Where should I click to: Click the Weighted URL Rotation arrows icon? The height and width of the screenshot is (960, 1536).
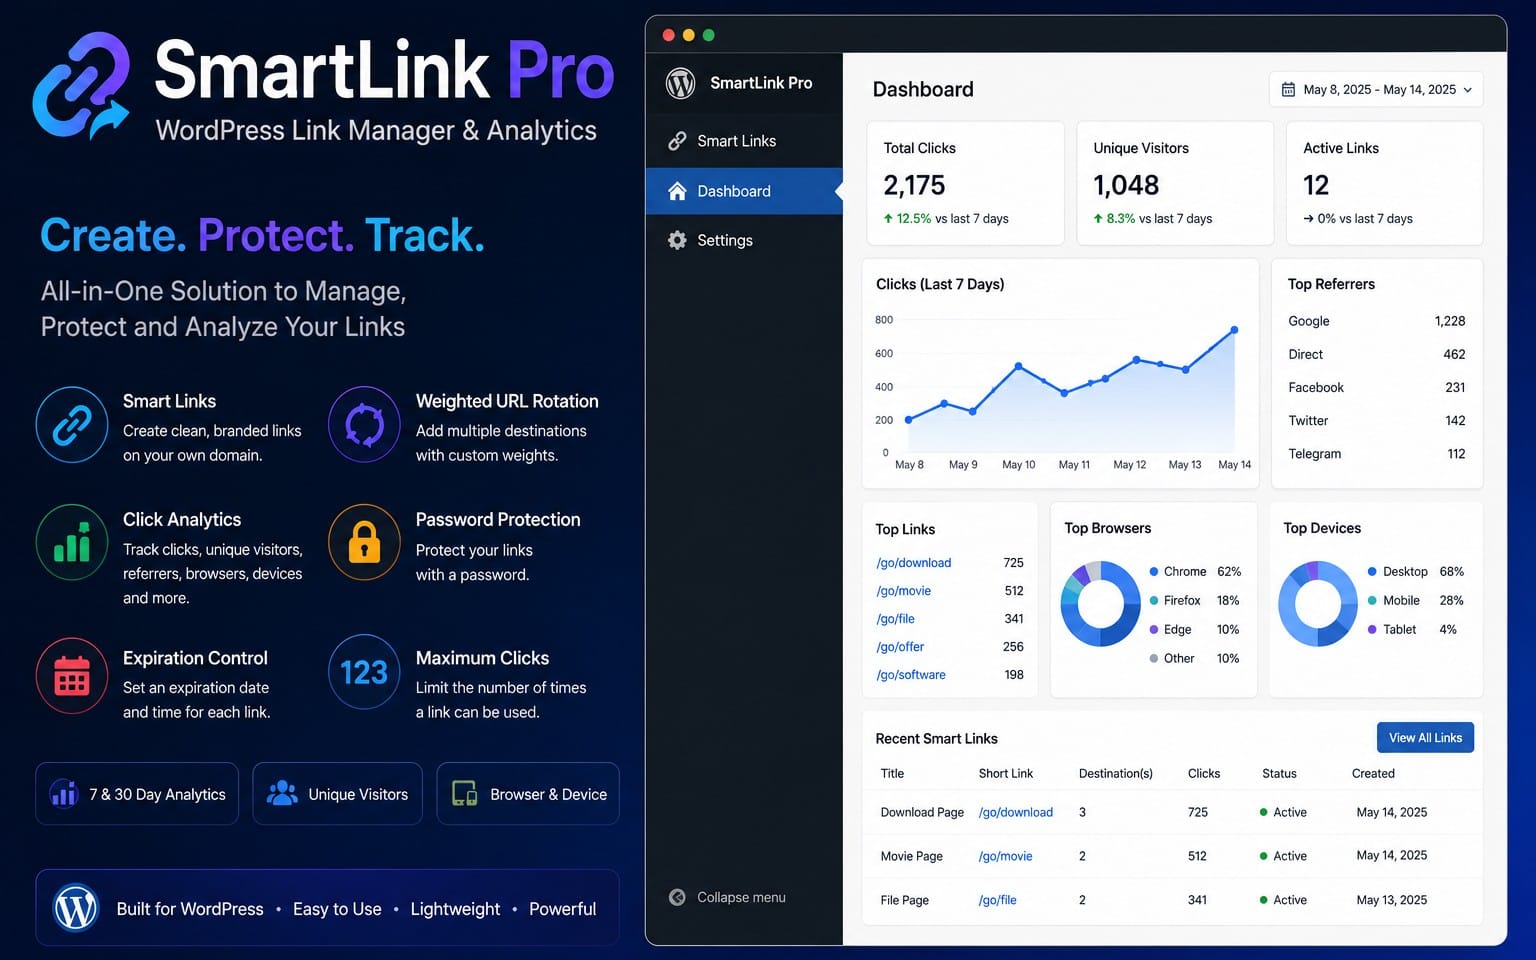click(x=364, y=425)
